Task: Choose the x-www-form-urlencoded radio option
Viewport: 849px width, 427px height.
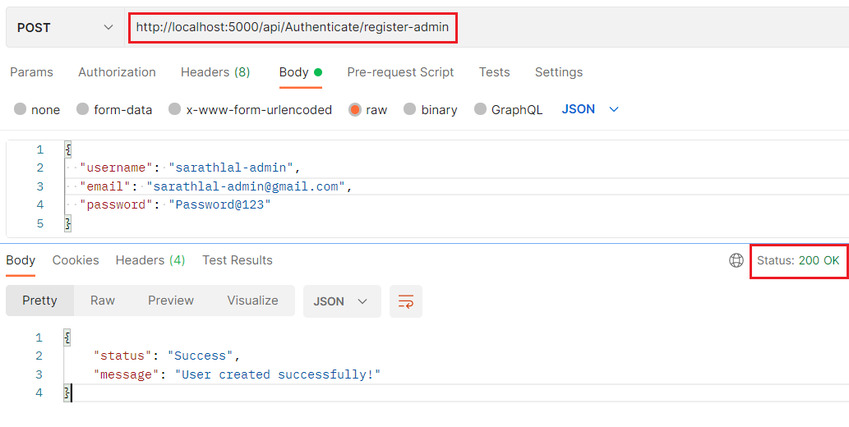Action: (x=175, y=110)
